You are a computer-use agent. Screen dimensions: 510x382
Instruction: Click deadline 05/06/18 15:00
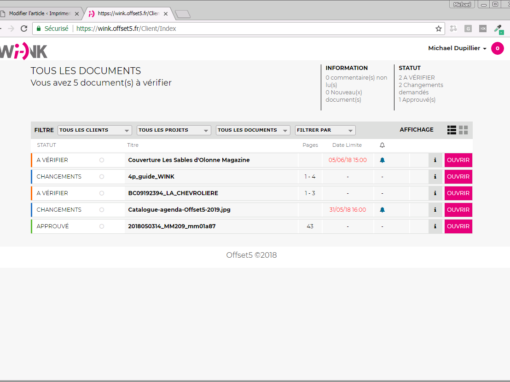pos(347,160)
